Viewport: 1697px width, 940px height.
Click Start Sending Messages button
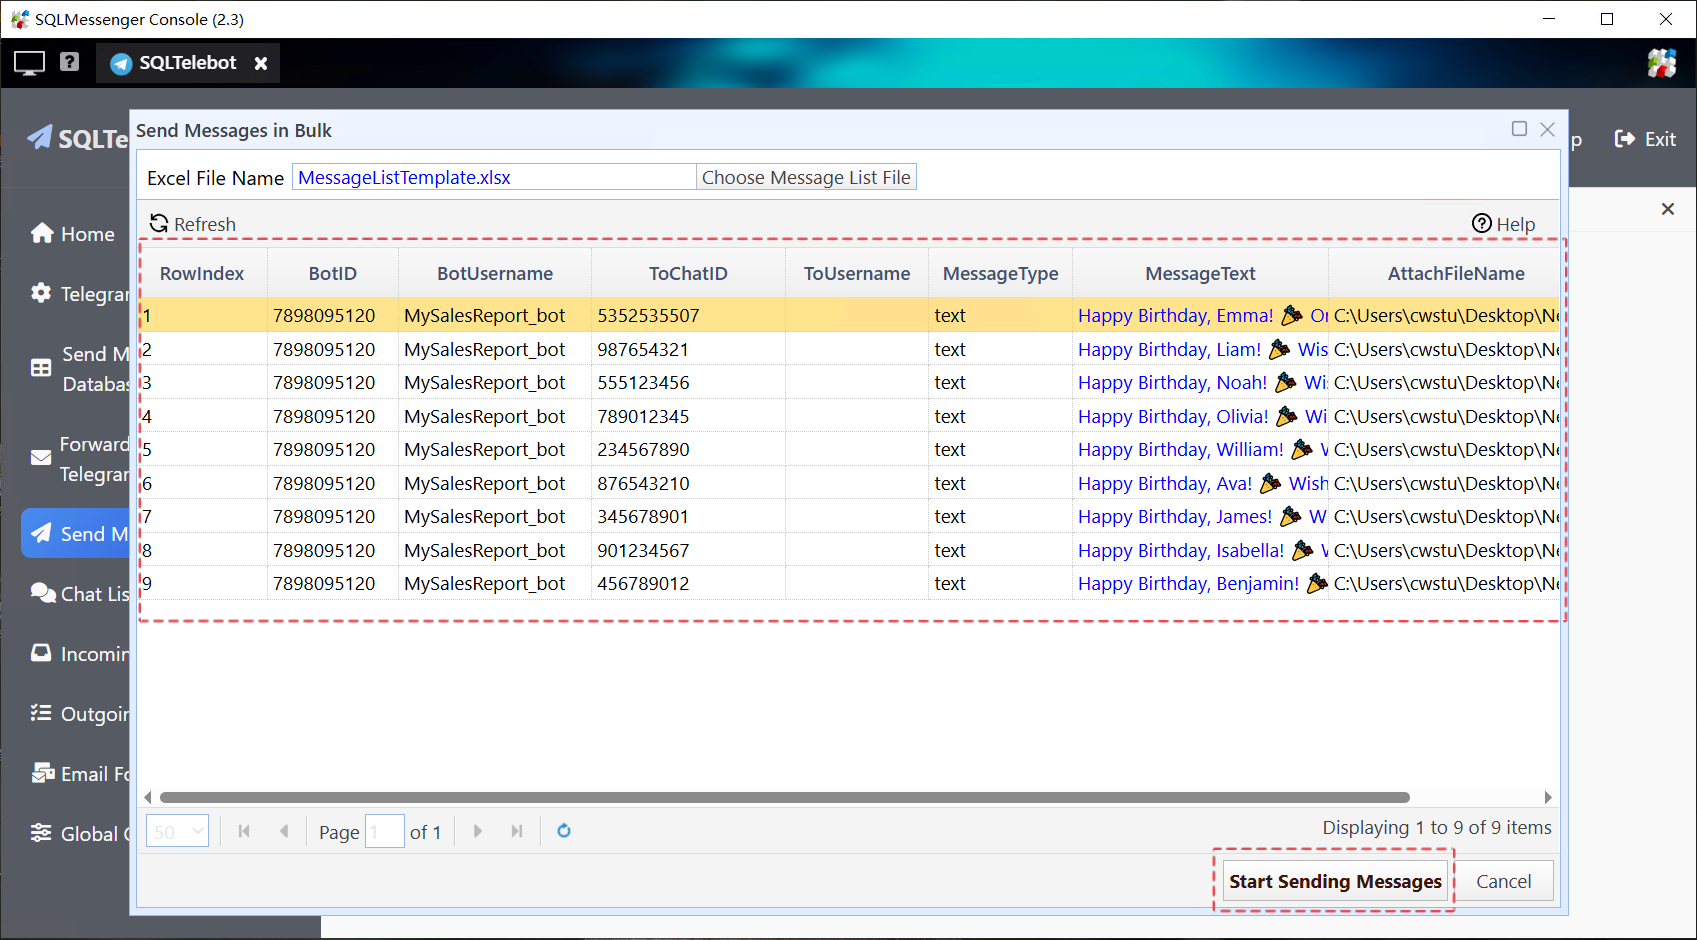click(1334, 881)
